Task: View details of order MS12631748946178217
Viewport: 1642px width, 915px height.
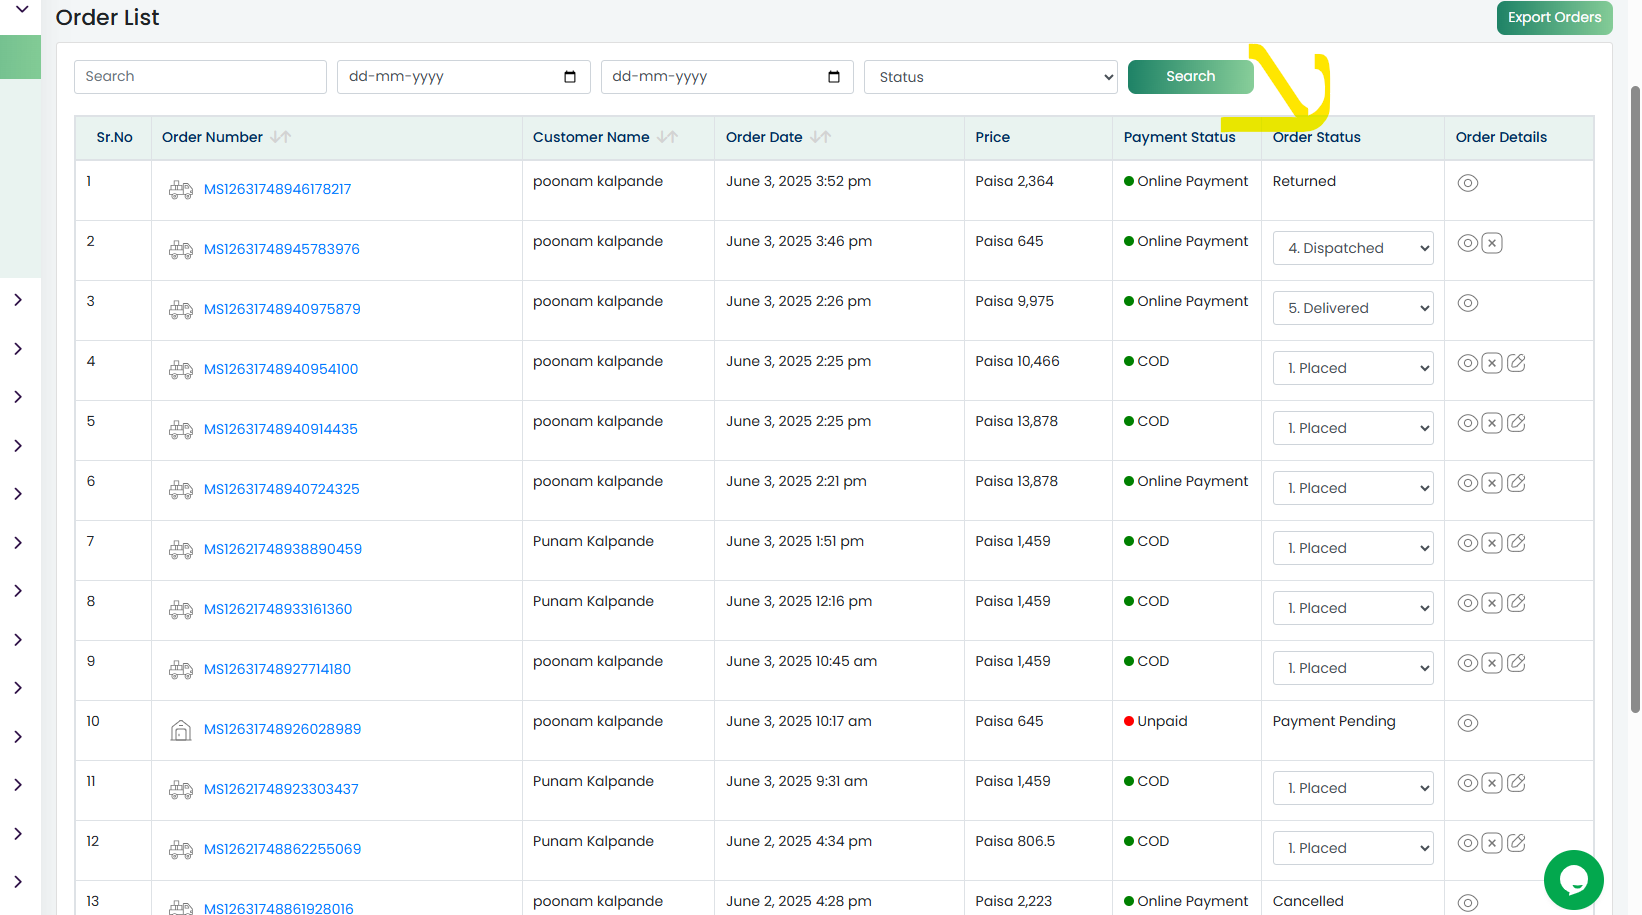Action: click(1467, 183)
